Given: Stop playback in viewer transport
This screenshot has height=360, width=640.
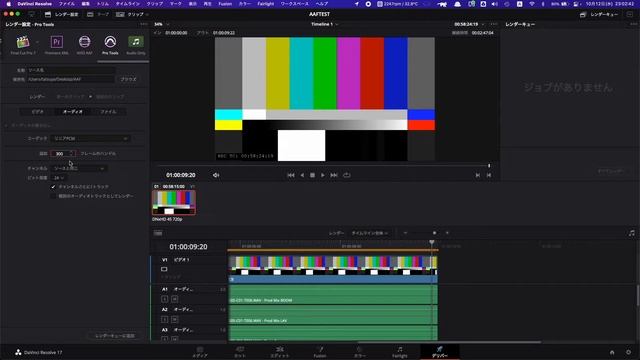Looking at the screenshot, I should pos(312,175).
